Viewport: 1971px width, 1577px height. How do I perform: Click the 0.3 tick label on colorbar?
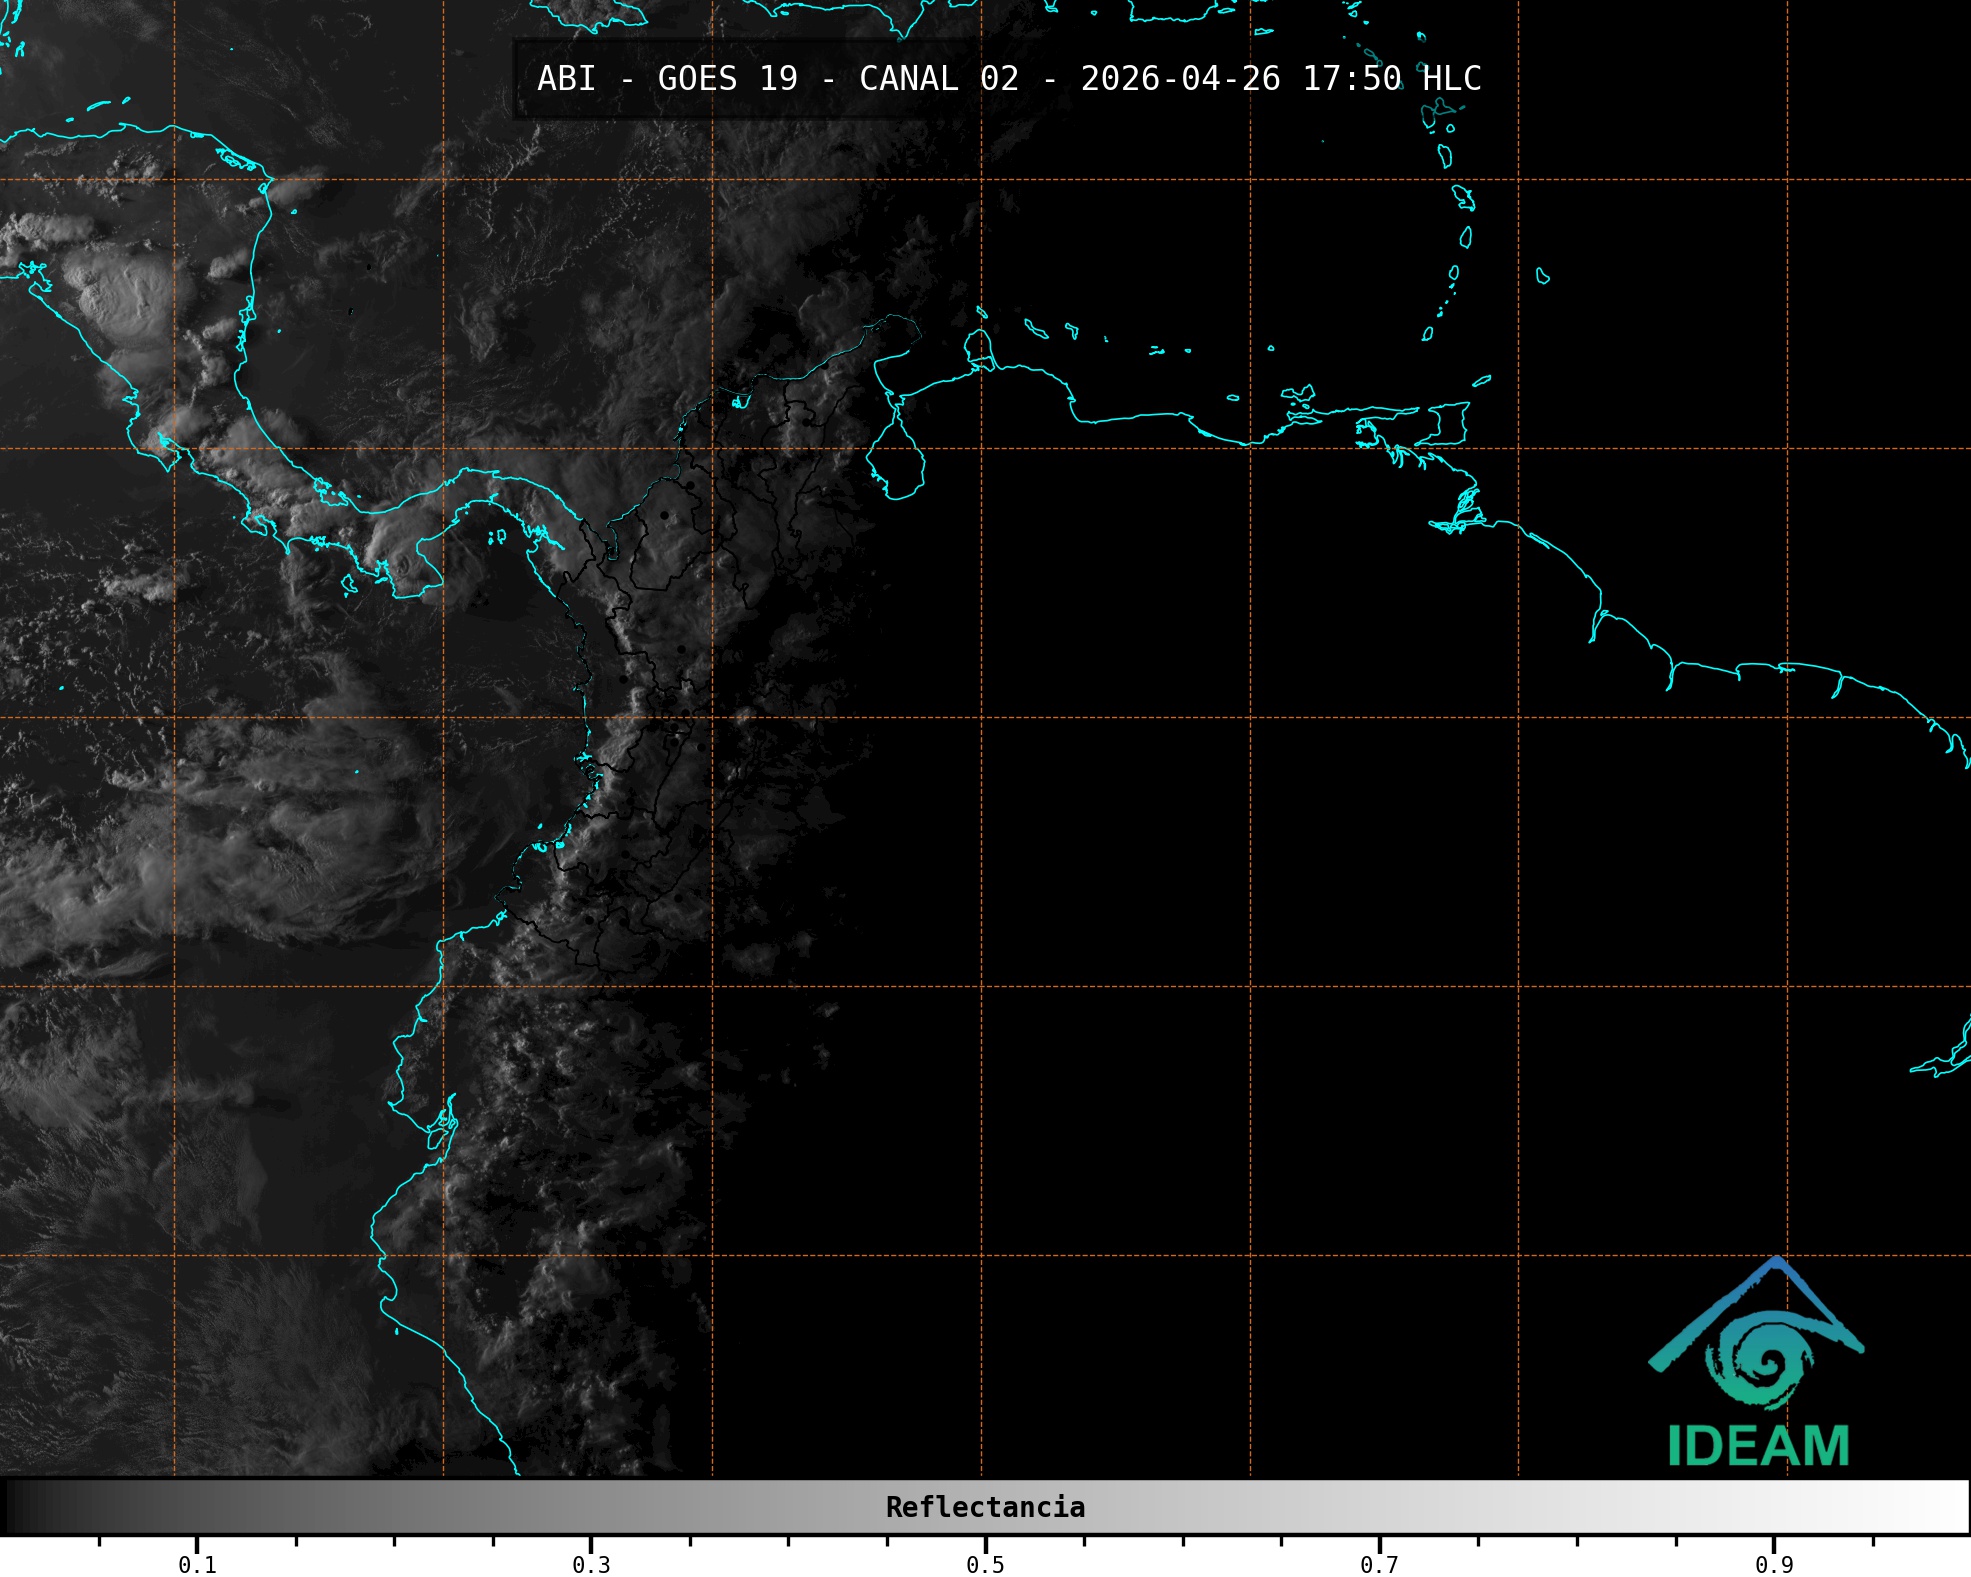[591, 1564]
